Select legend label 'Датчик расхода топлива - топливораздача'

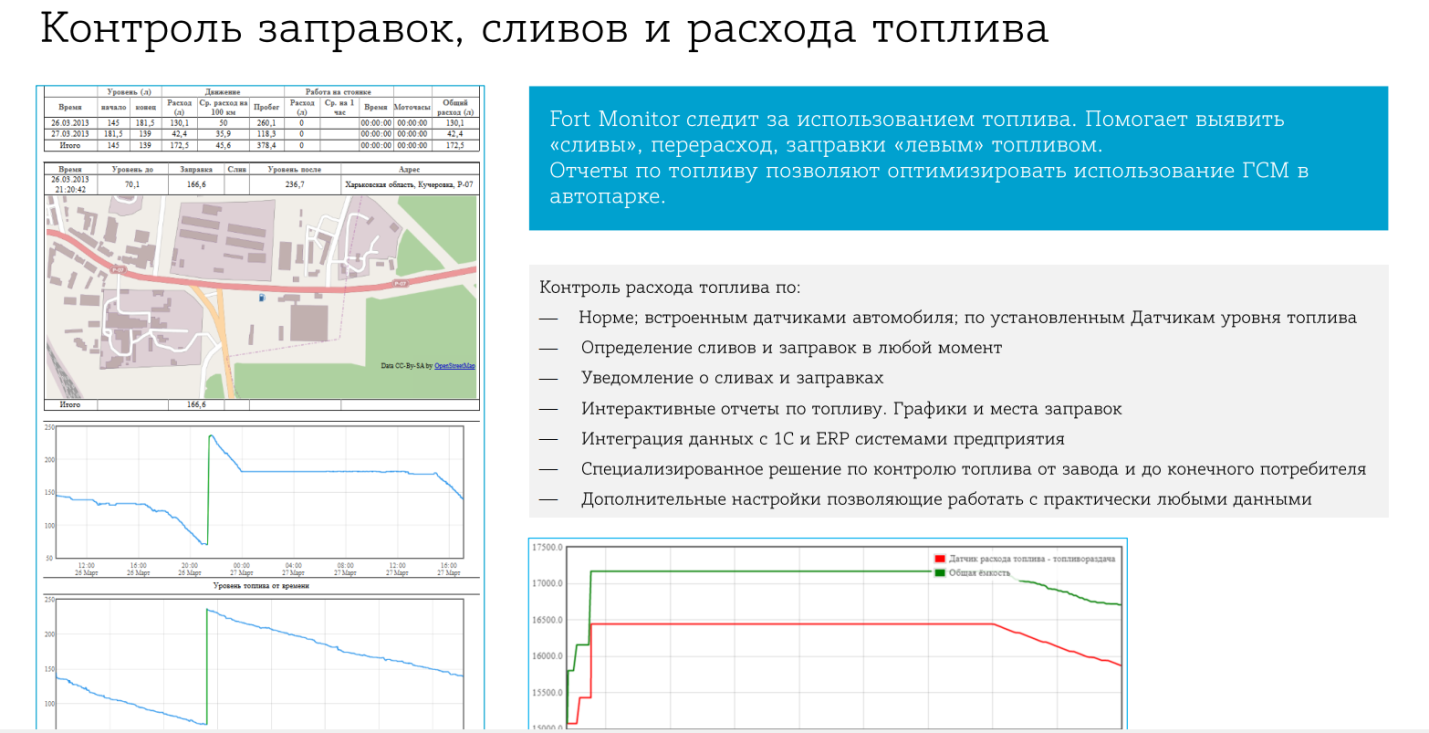click(1031, 560)
